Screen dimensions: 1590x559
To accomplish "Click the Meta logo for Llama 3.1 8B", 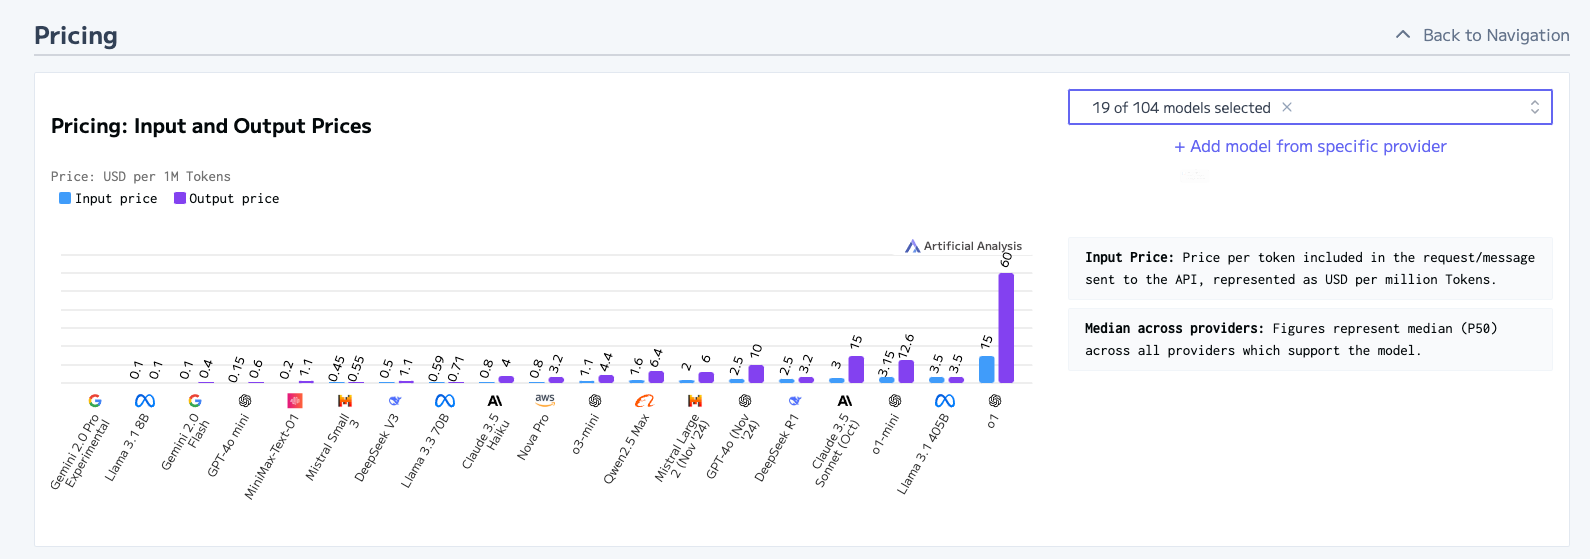I will point(145,401).
